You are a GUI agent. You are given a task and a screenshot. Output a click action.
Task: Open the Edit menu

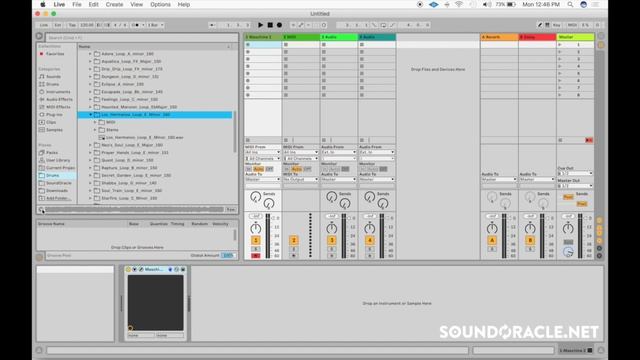click(93, 4)
